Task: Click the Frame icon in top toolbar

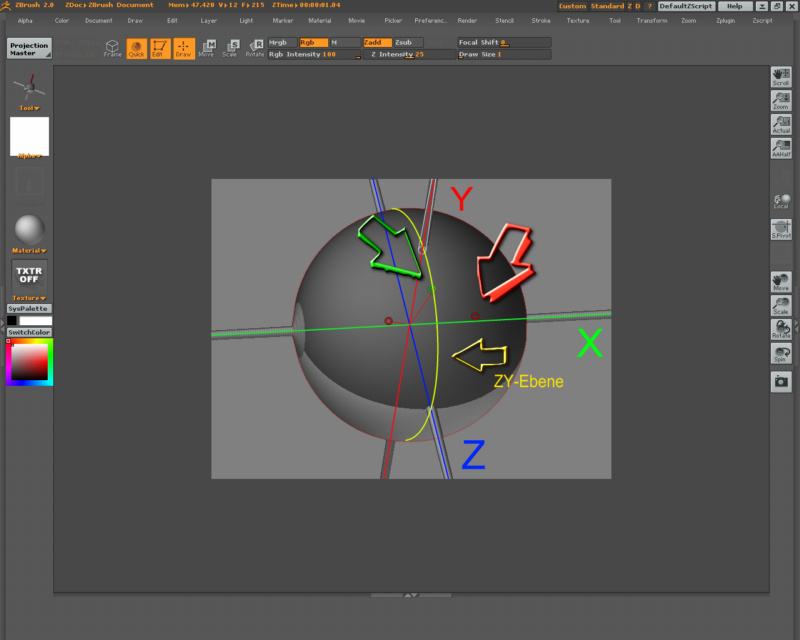Action: coord(112,47)
